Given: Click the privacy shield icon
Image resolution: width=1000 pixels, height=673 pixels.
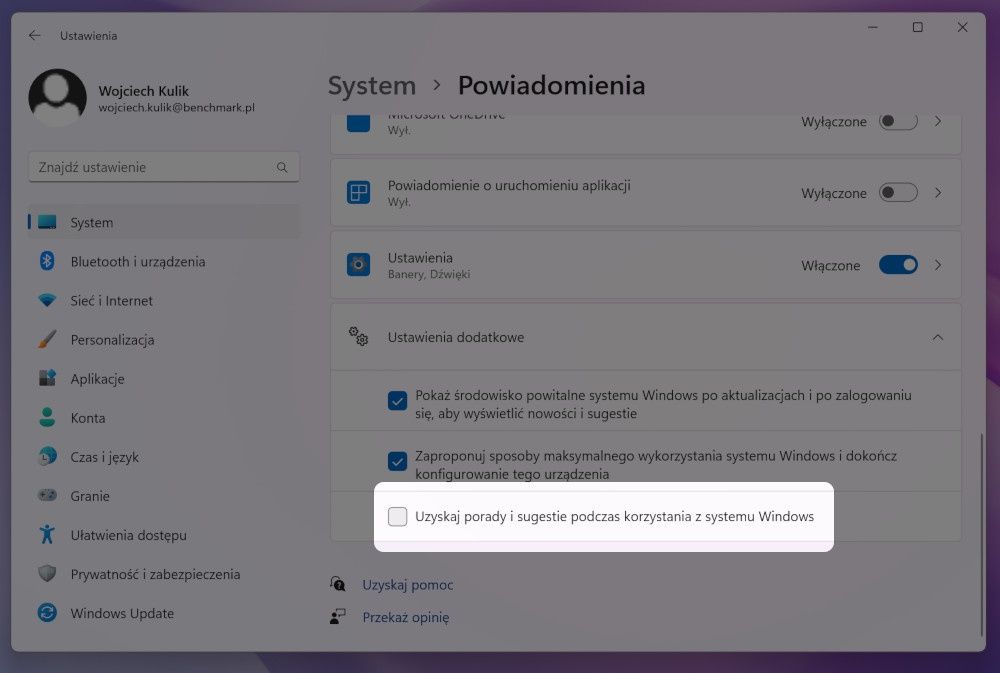Looking at the screenshot, I should pos(47,573).
